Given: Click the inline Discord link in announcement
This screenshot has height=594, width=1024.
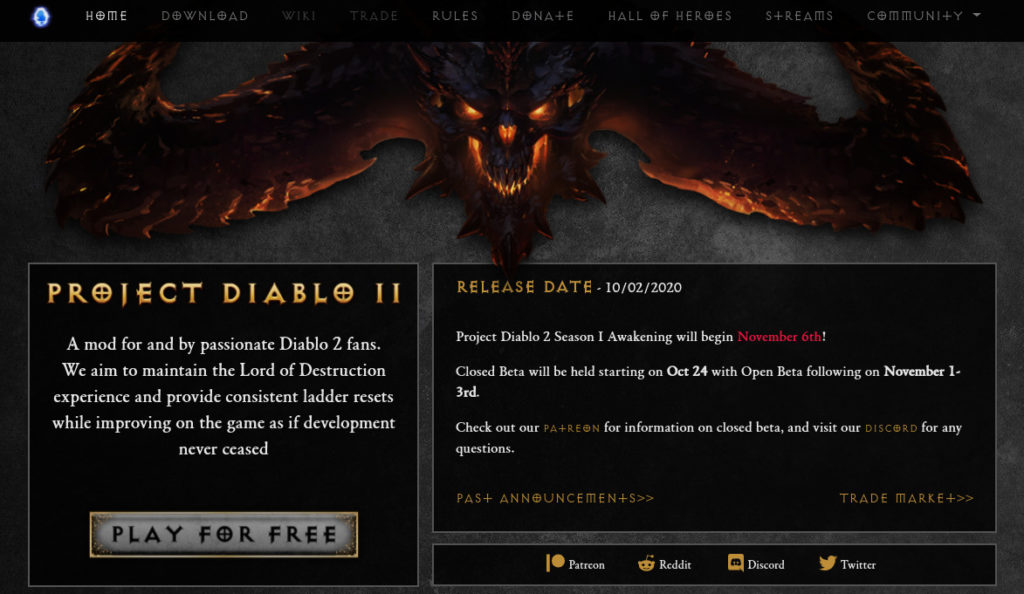Looking at the screenshot, I should [x=891, y=428].
